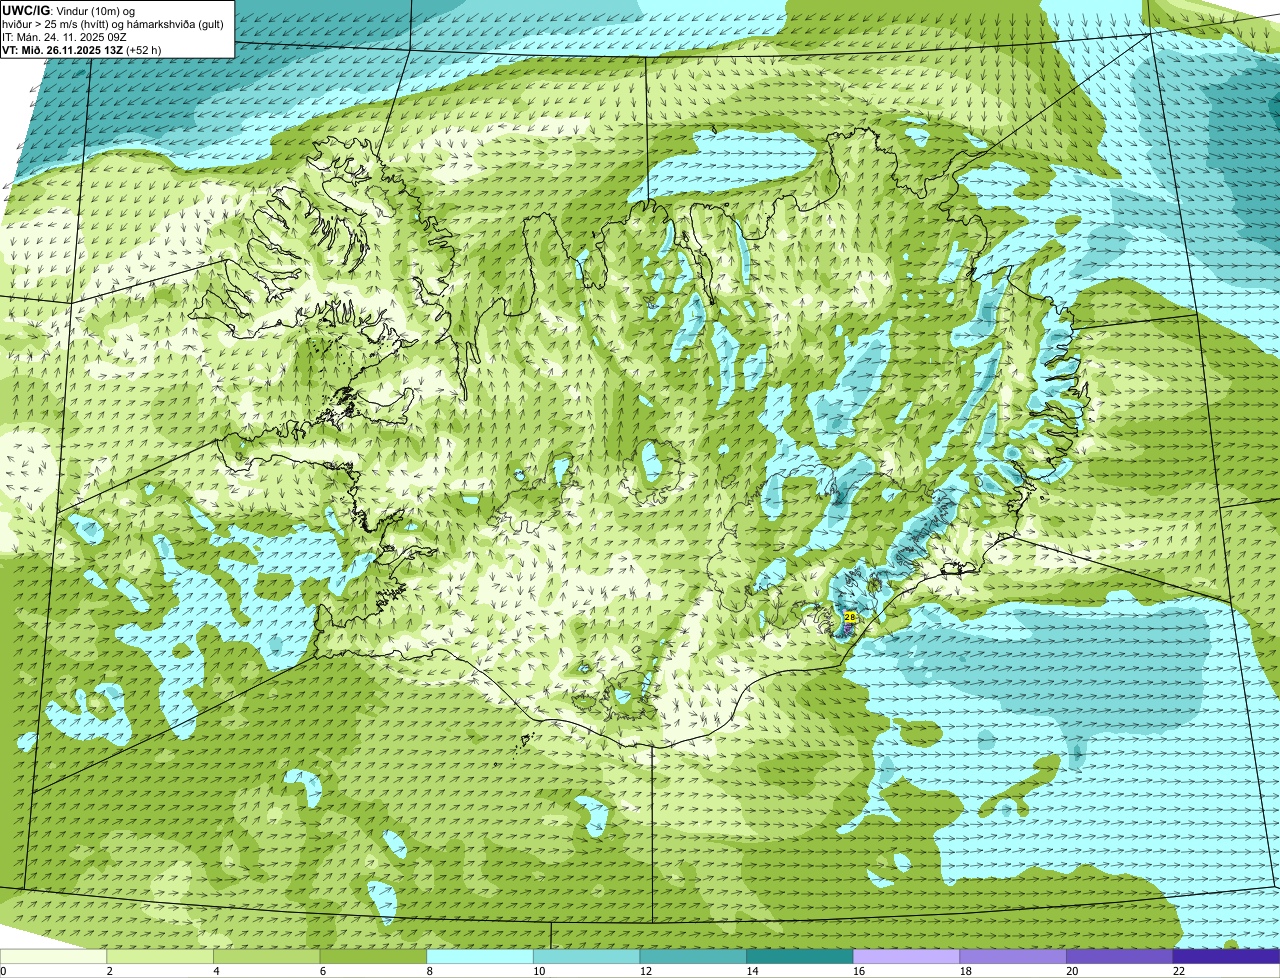This screenshot has height=978, width=1280.
Task: Click the color swatch above 22 m/s
Action: 1226,956
